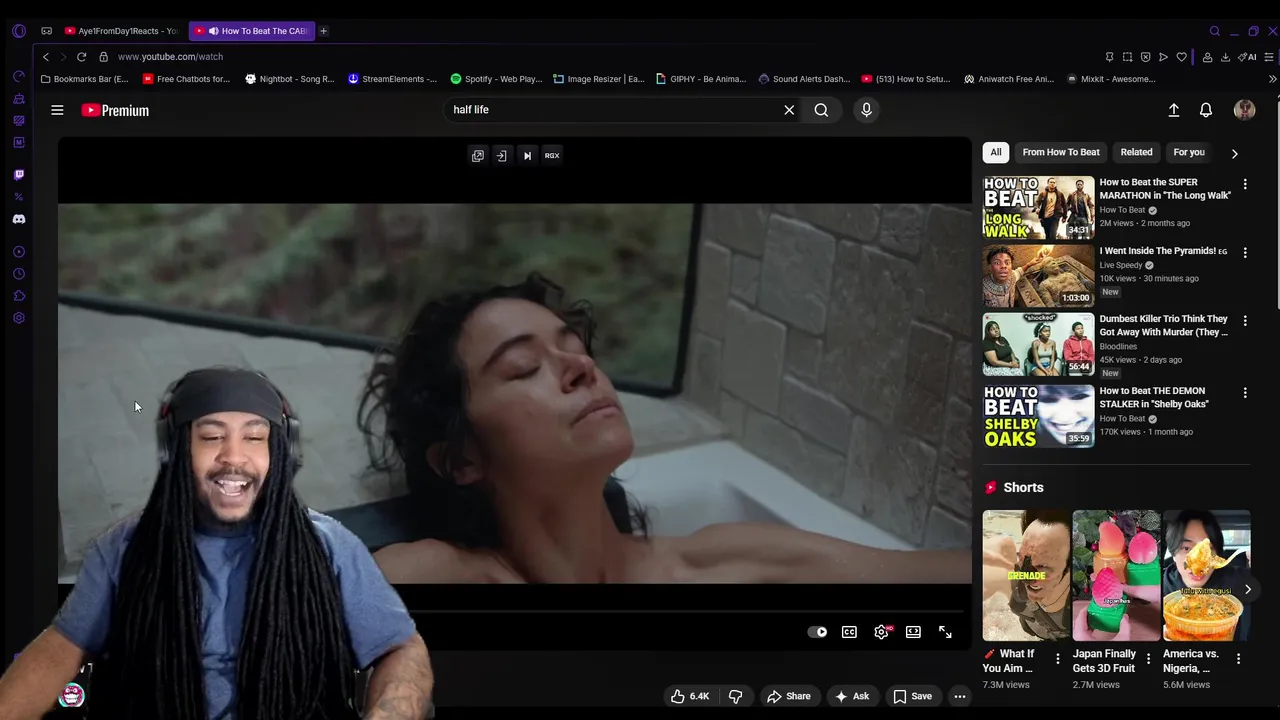Click the RGX button above the video
Viewport: 1280px width, 720px height.
point(552,156)
